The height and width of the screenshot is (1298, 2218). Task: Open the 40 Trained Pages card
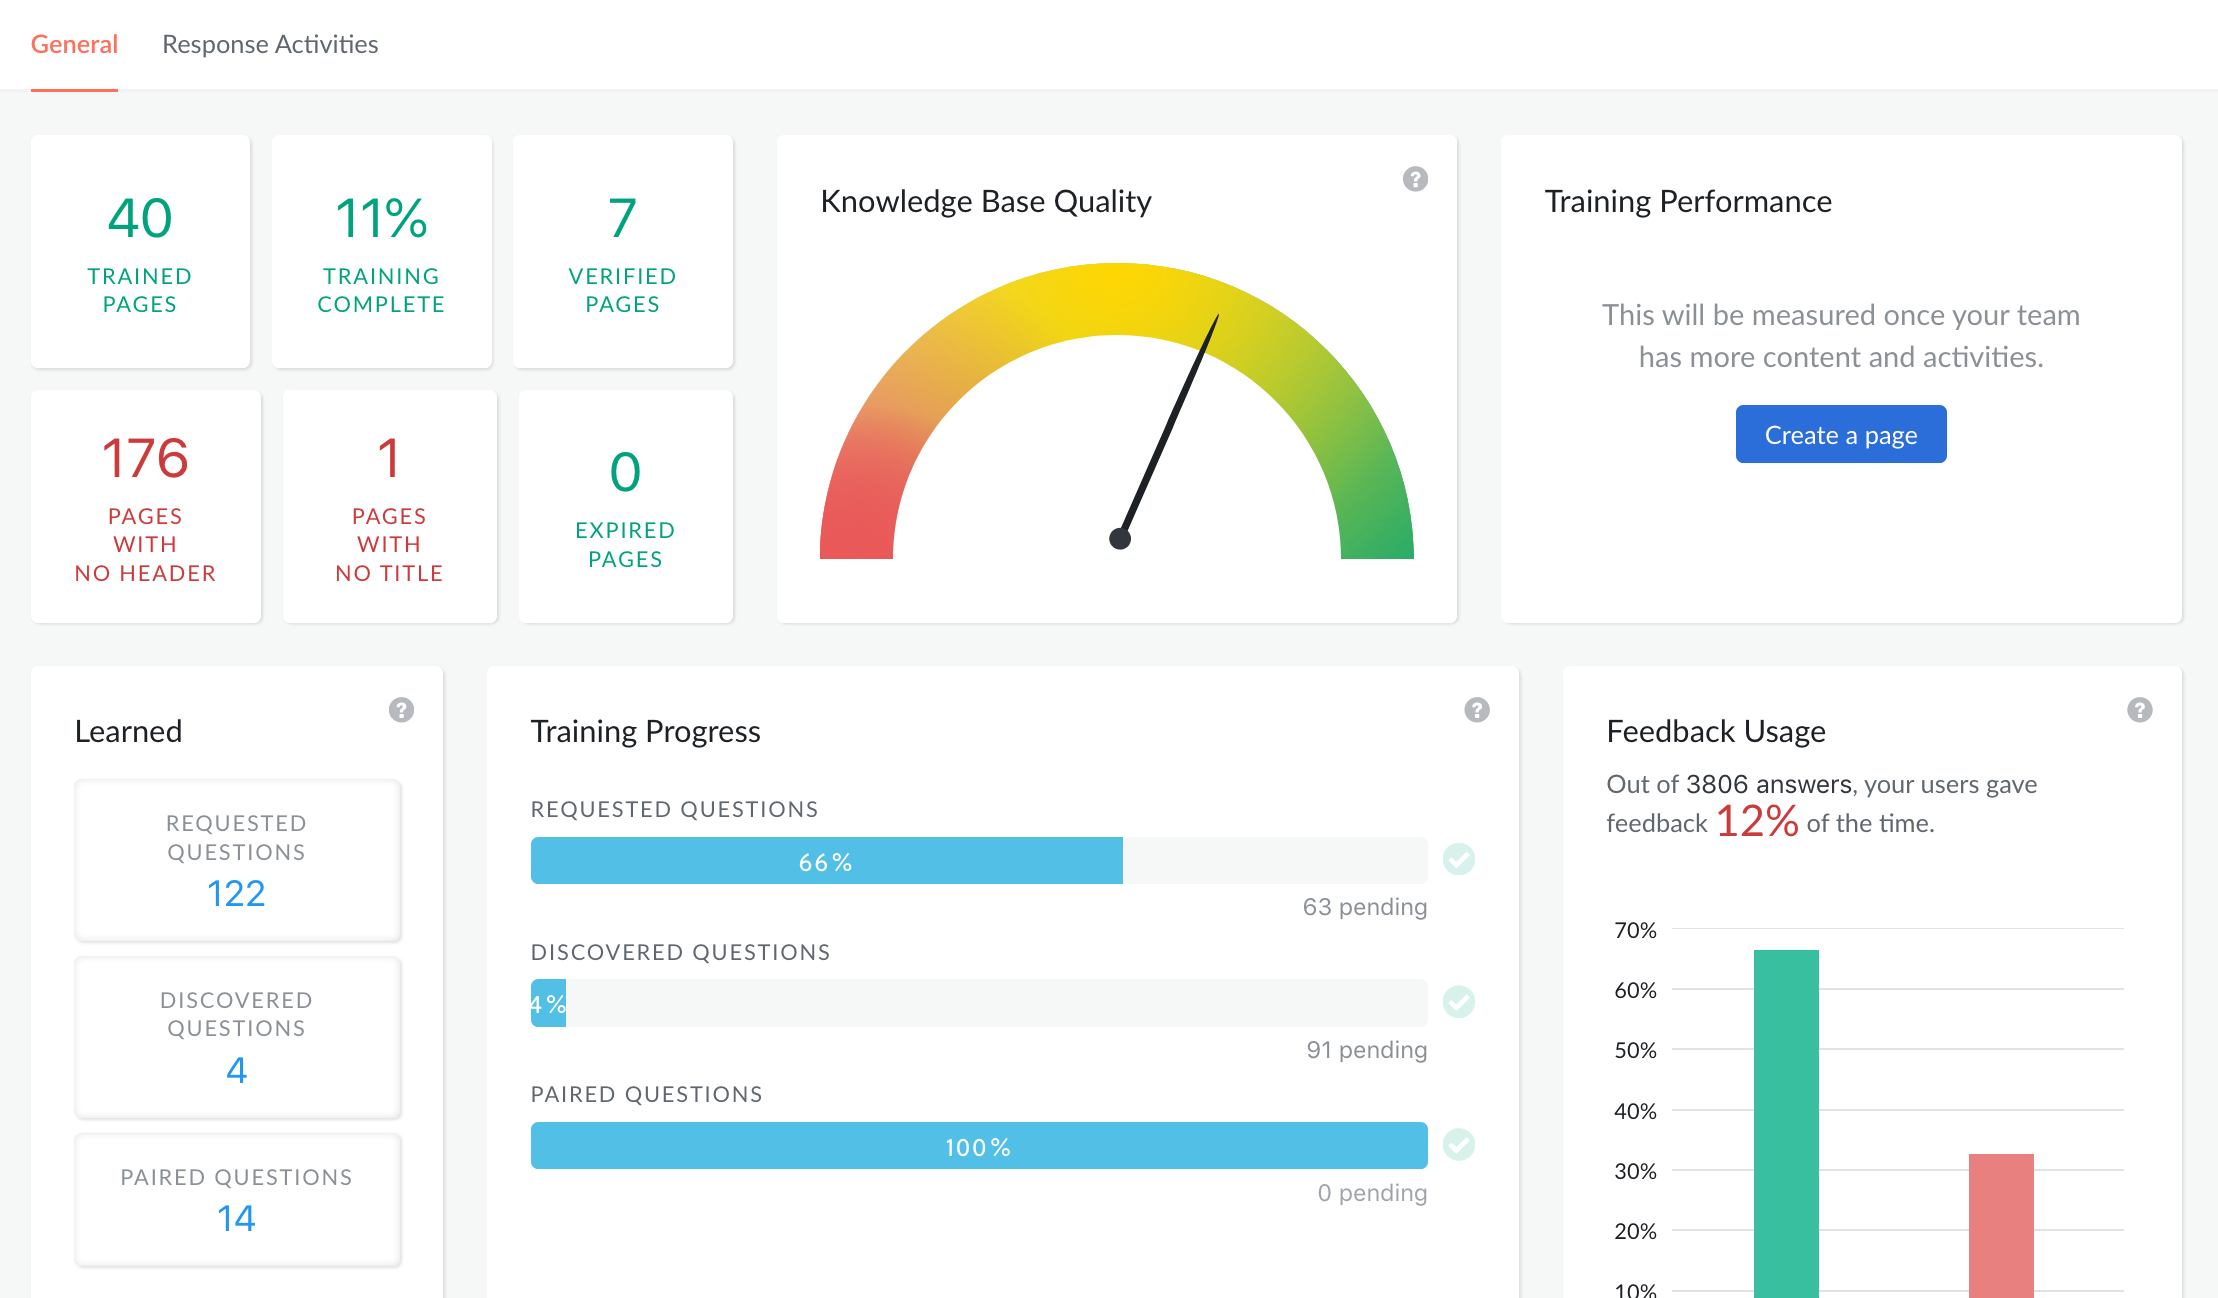140,251
